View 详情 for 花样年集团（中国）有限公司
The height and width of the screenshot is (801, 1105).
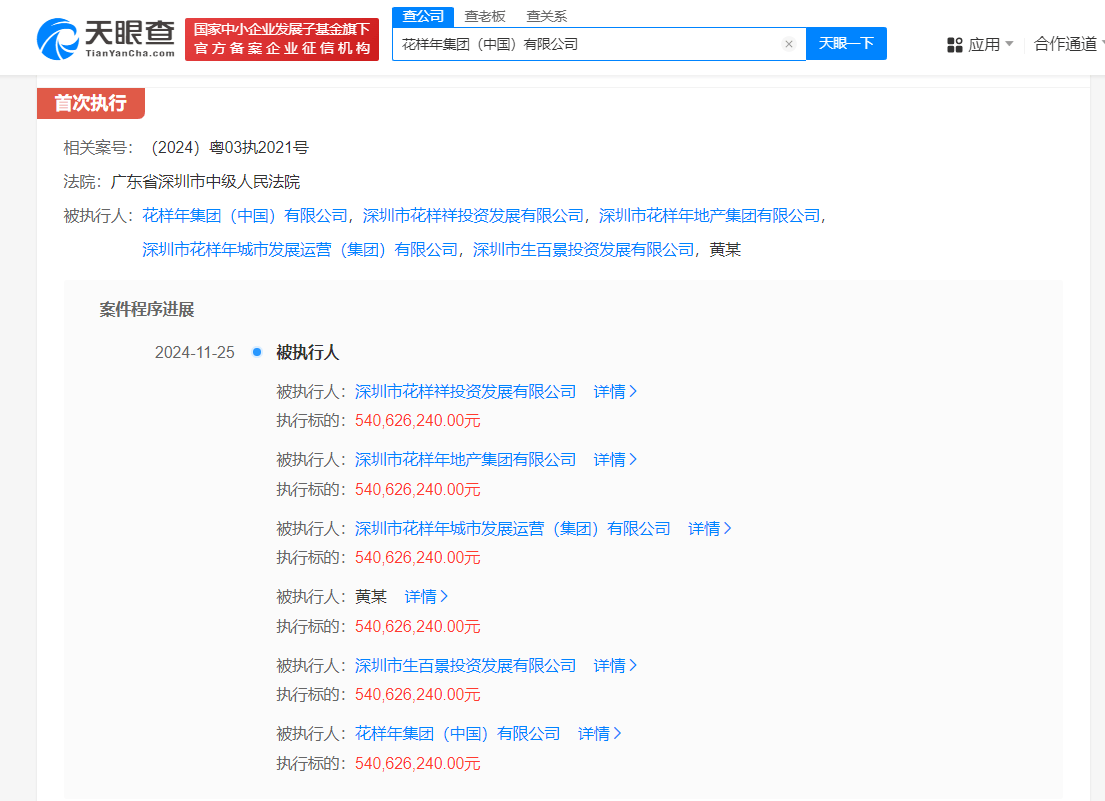[x=599, y=734]
